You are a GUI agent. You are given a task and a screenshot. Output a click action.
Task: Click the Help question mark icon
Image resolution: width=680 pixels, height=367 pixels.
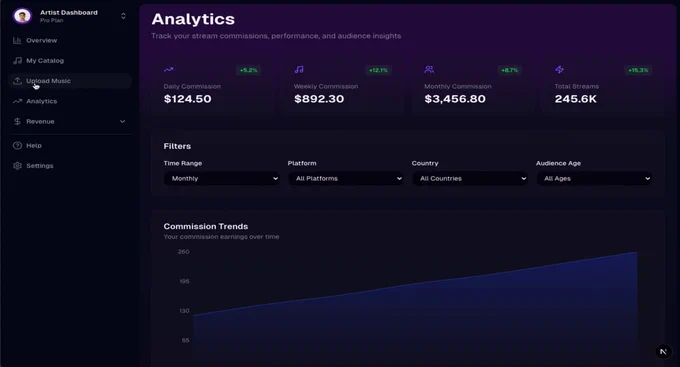click(x=17, y=145)
